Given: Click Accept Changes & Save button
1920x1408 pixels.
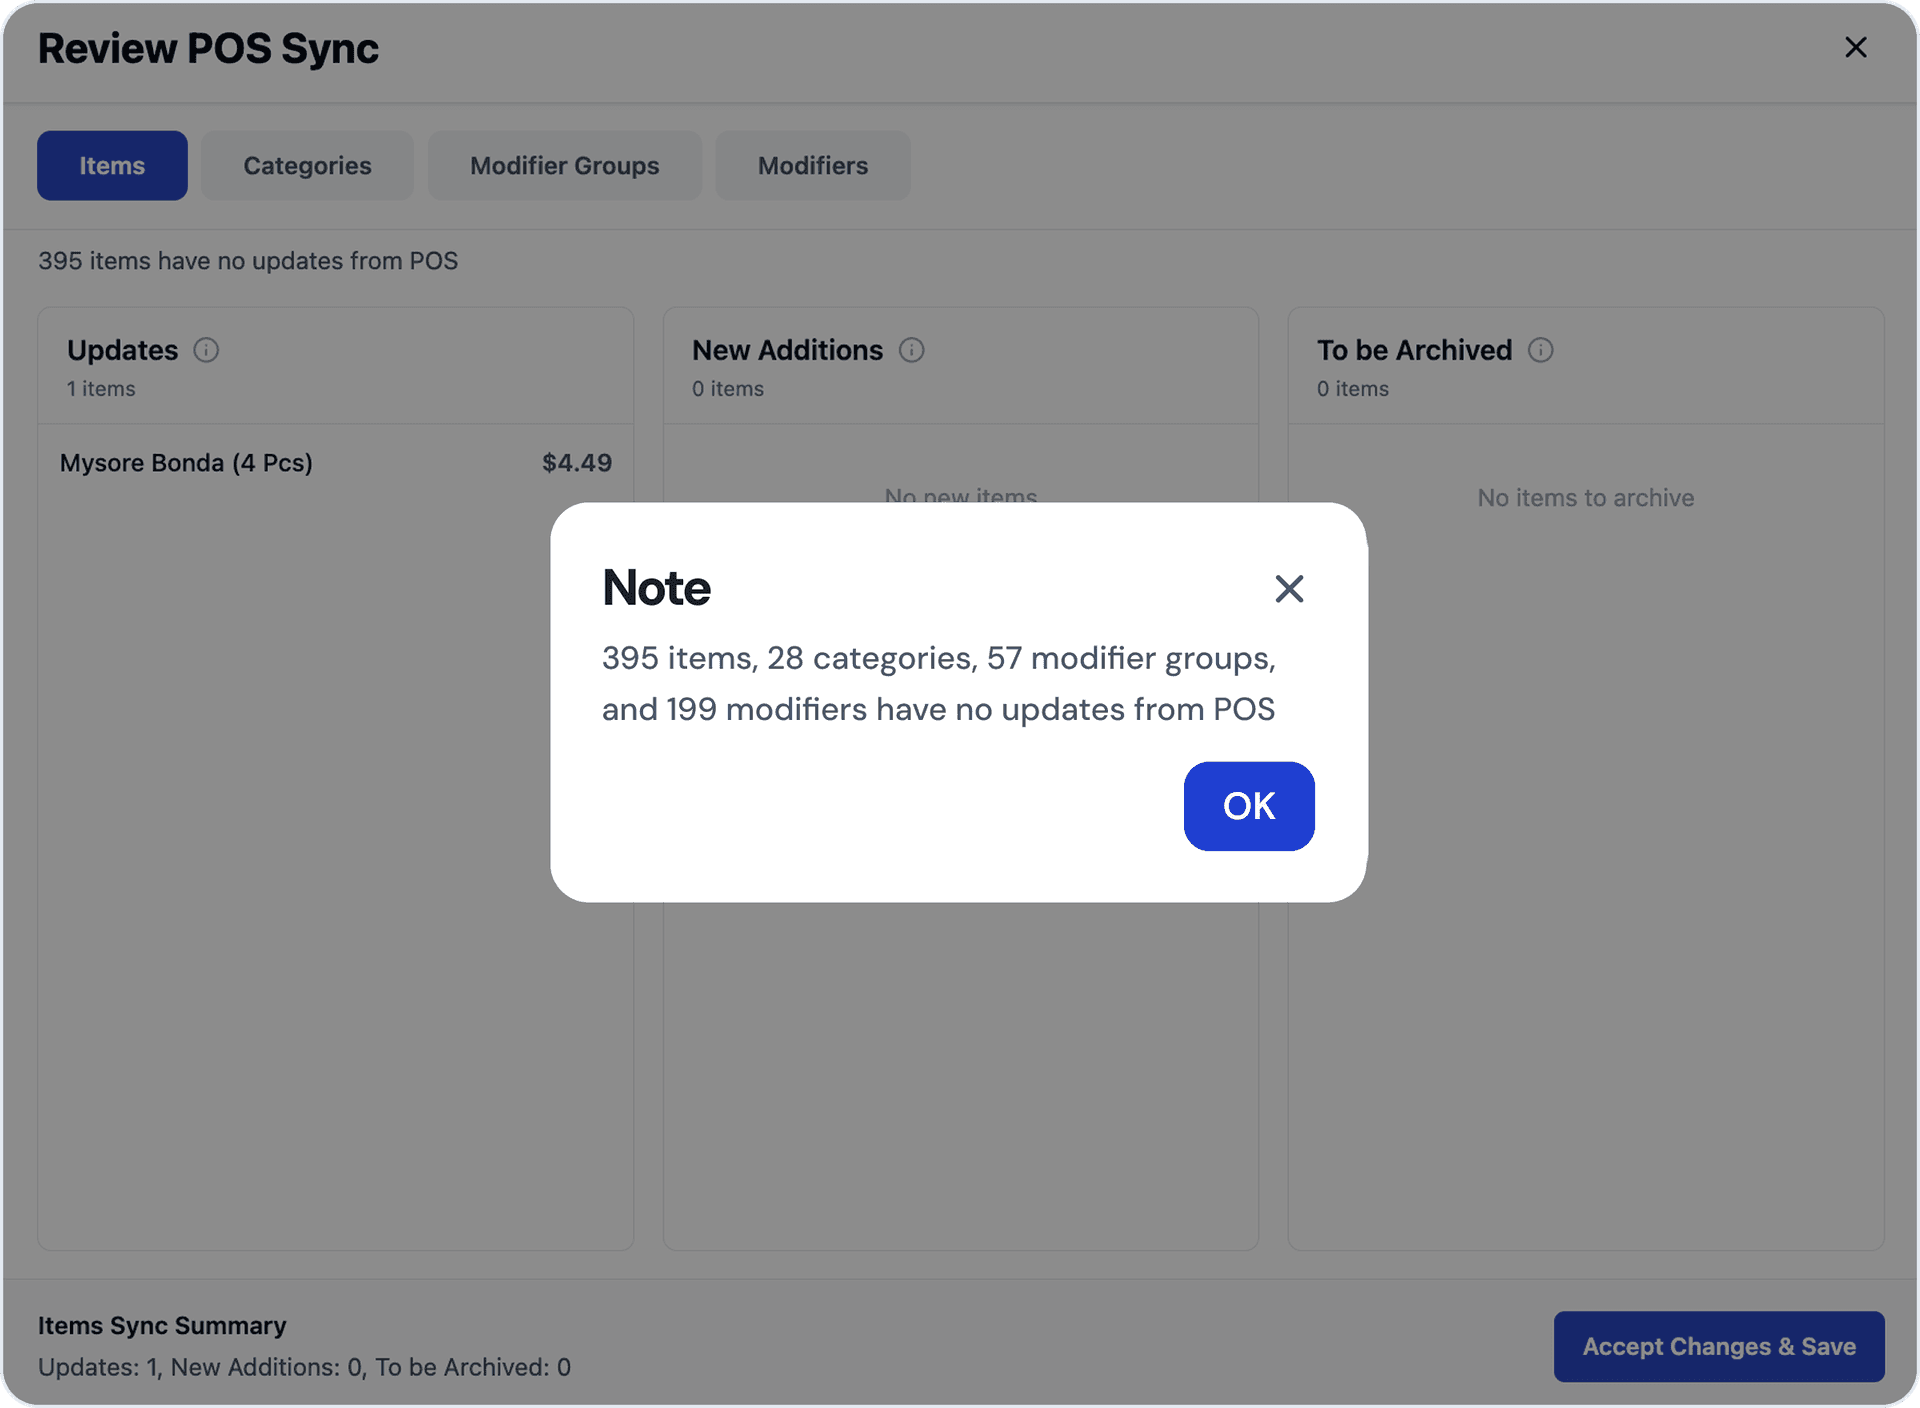Looking at the screenshot, I should coord(1719,1346).
